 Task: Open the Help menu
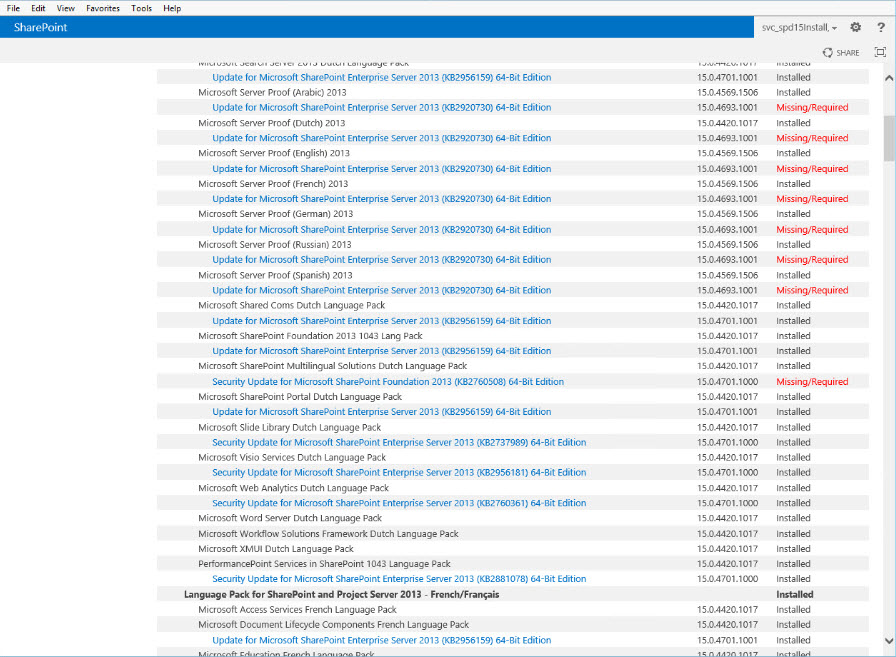click(x=172, y=8)
